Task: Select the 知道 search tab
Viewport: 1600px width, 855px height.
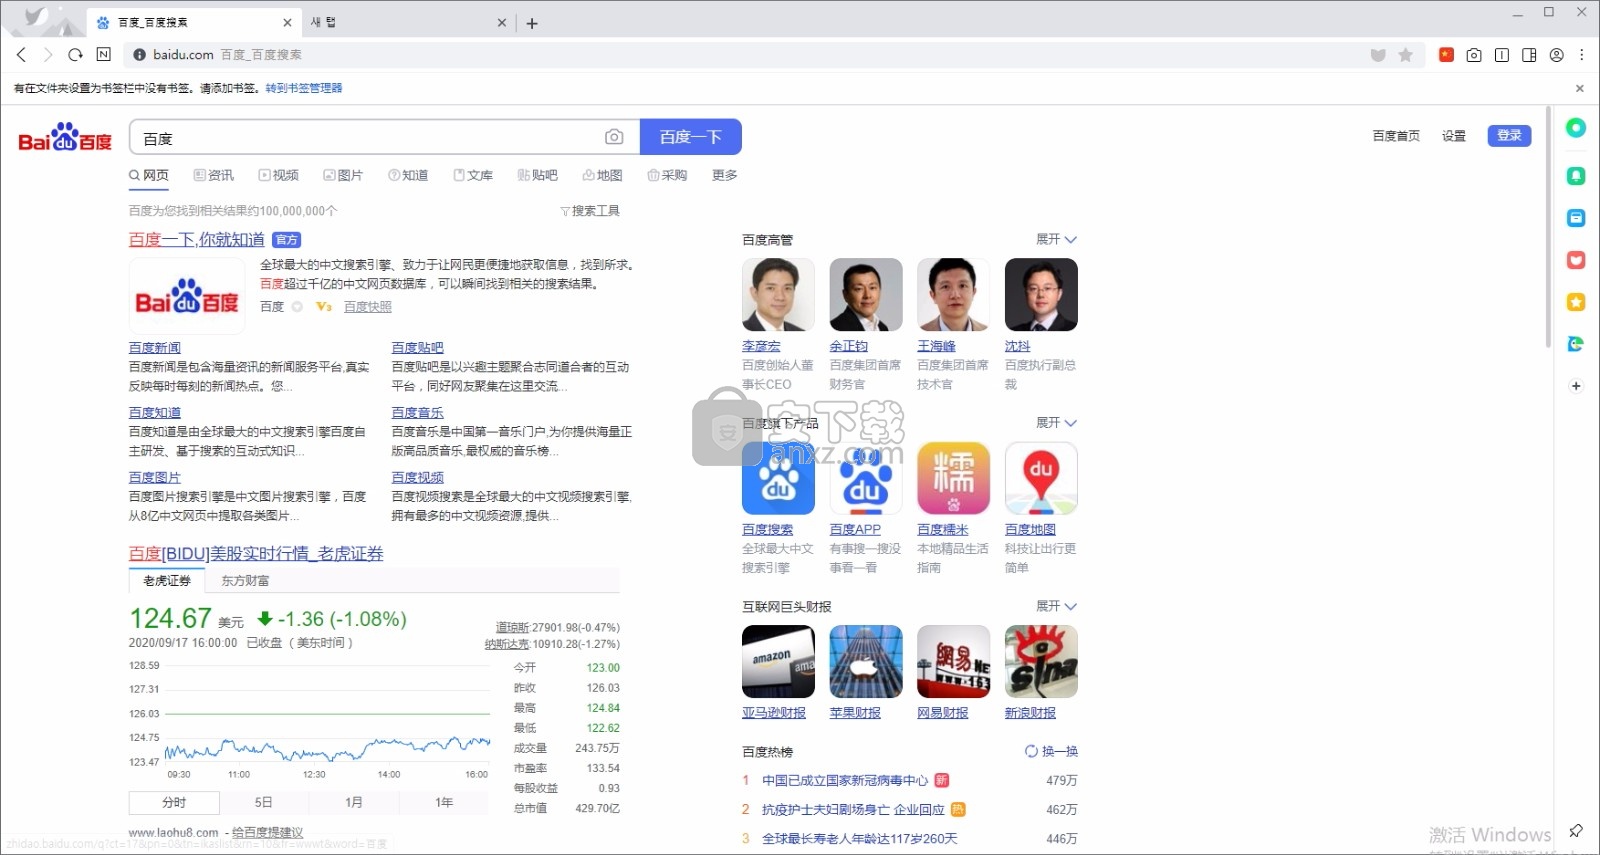Action: point(408,175)
